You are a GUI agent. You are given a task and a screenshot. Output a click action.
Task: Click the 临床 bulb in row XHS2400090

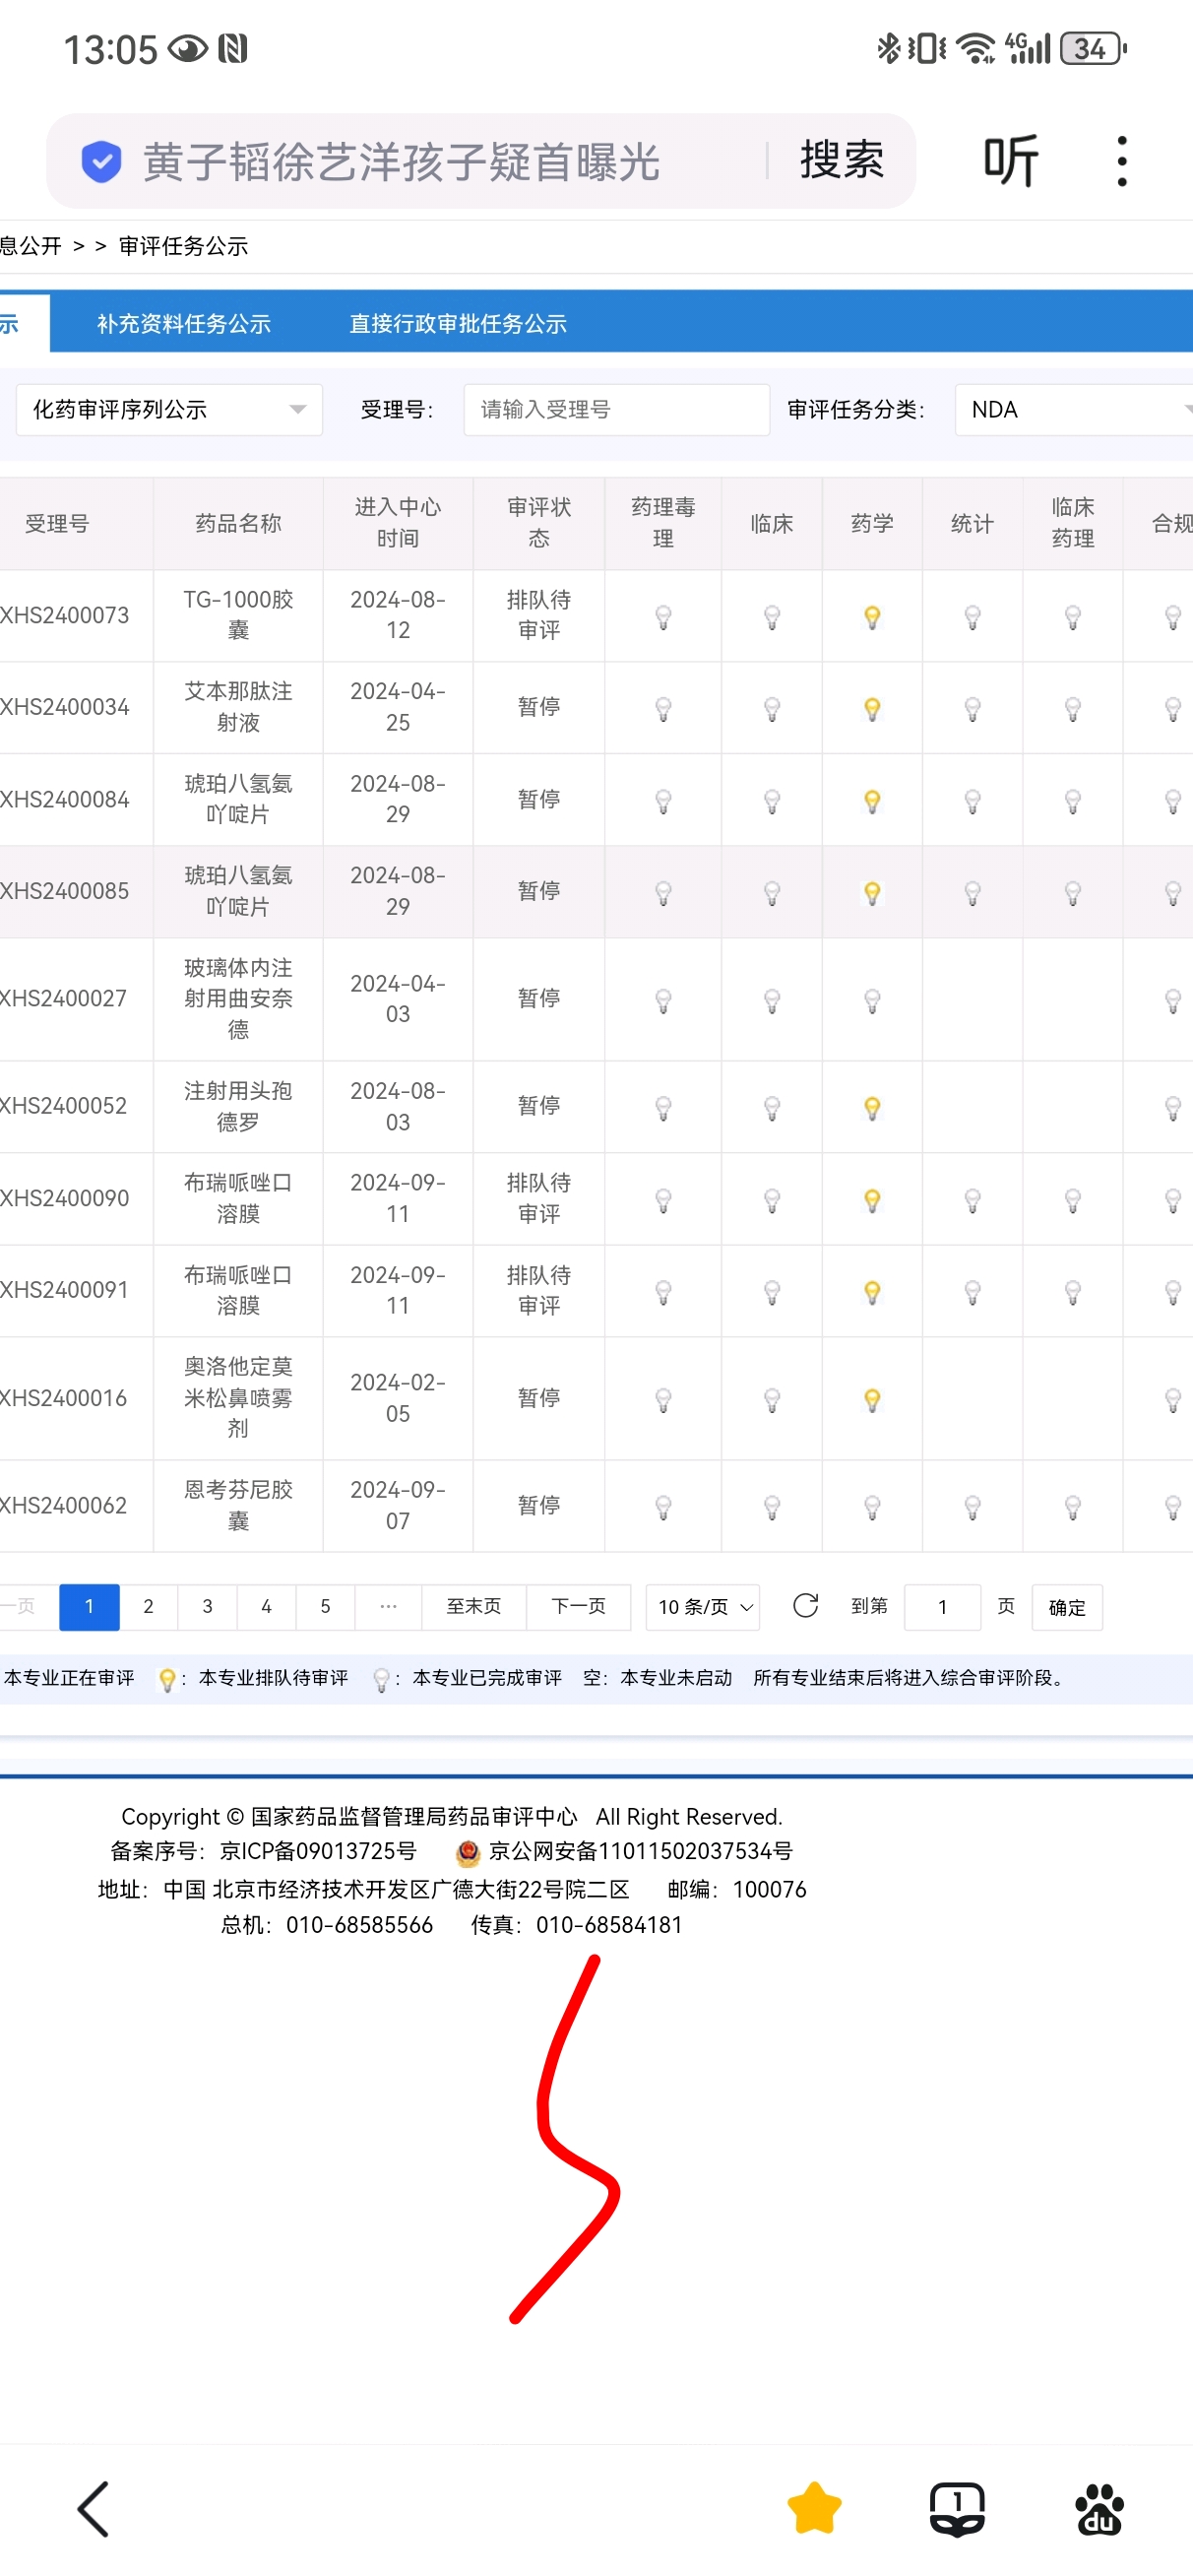pos(772,1200)
